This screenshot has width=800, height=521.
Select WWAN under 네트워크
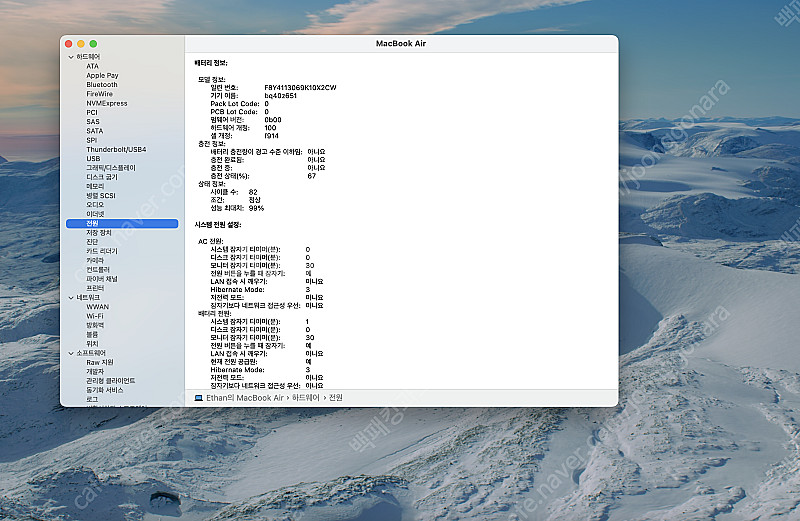[97, 307]
